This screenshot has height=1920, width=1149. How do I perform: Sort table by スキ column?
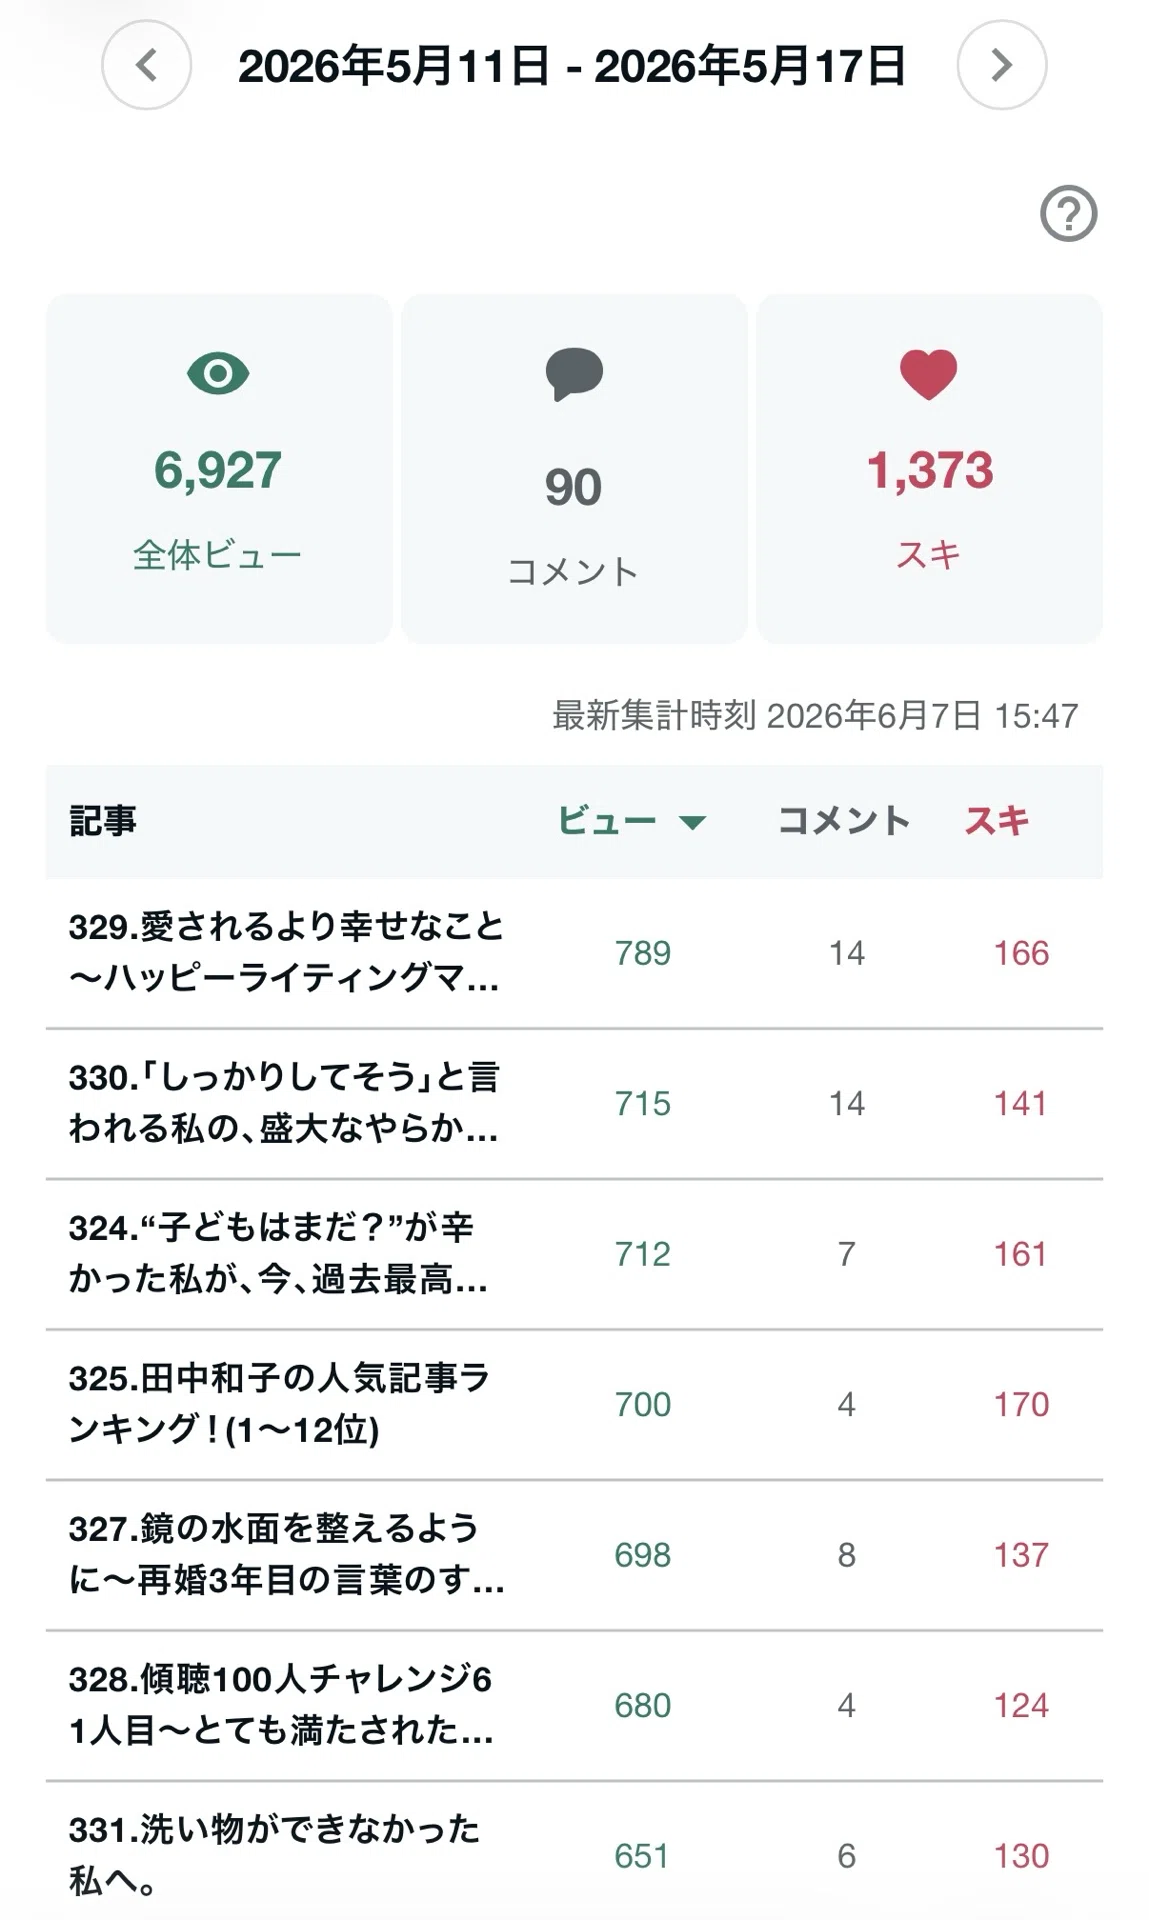tap(996, 821)
